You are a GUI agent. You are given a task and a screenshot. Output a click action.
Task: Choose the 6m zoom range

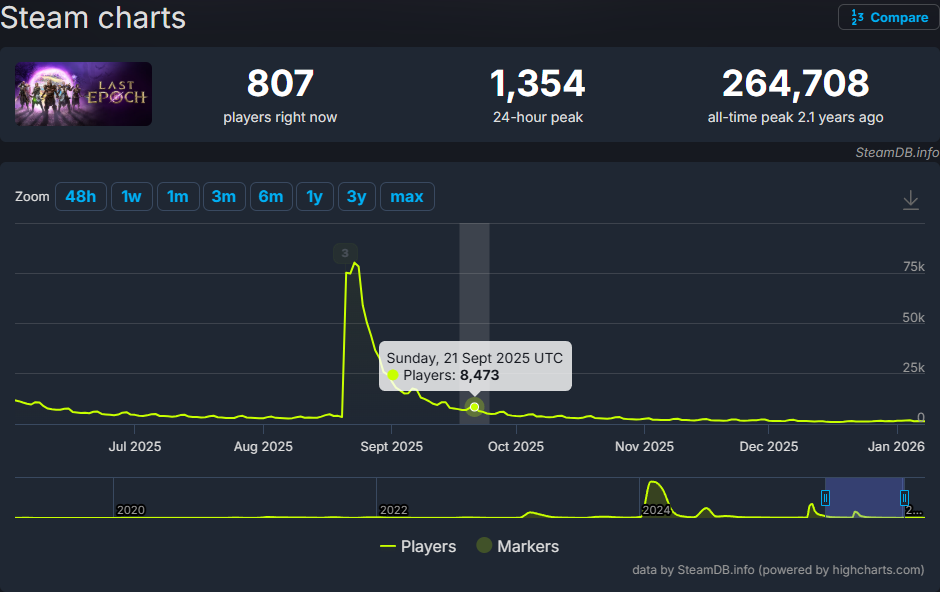(270, 197)
